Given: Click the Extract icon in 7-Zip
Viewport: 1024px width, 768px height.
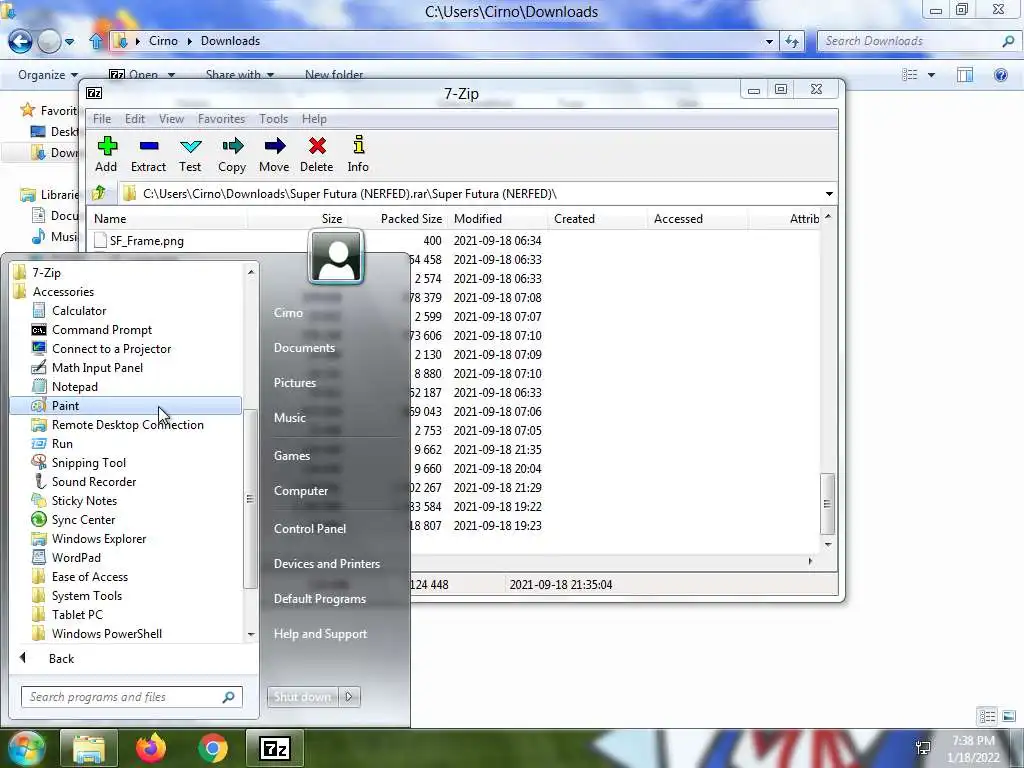Looking at the screenshot, I should (x=148, y=154).
